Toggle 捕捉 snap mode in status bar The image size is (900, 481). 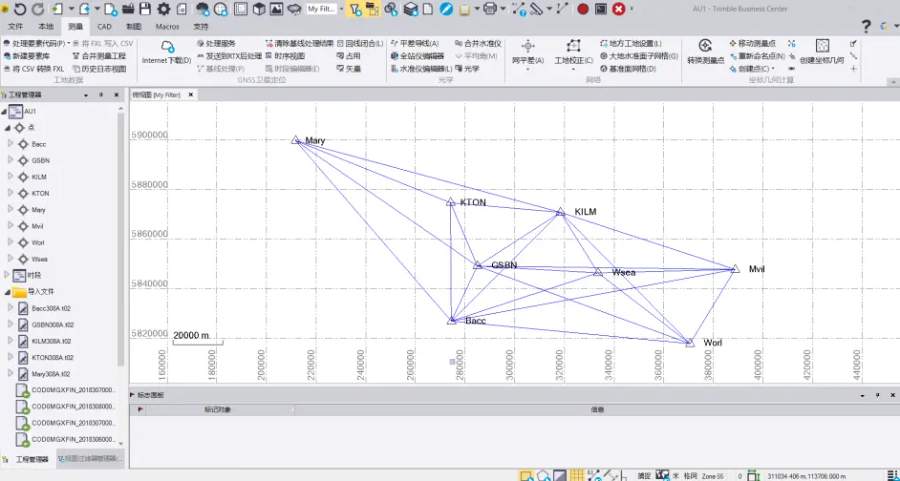pos(644,476)
